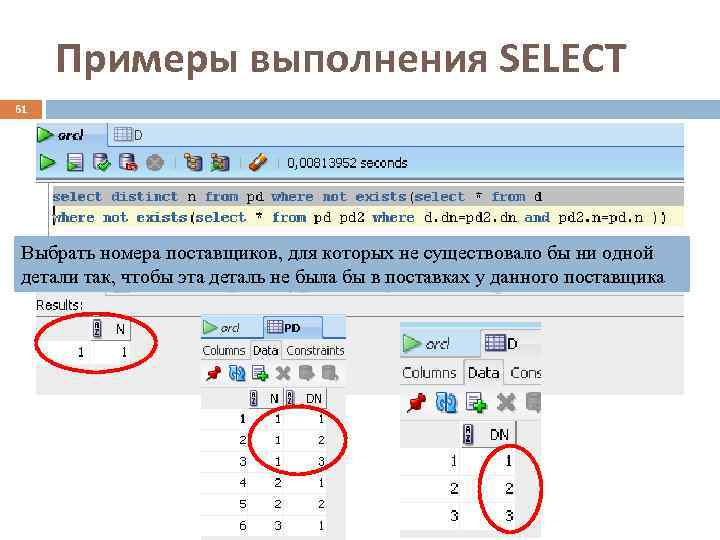Open the Columns tab in PD panel

click(x=224, y=351)
